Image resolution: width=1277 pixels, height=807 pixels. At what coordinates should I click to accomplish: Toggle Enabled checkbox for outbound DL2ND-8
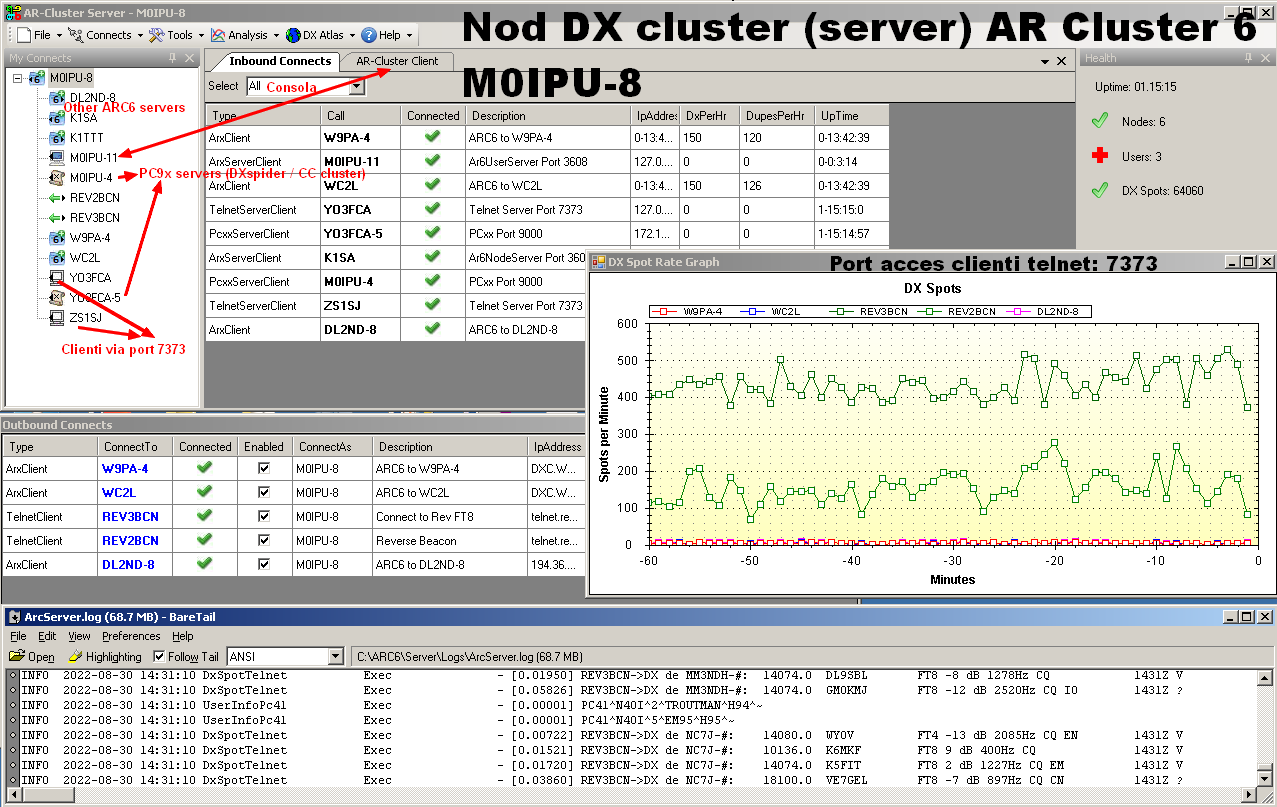(264, 564)
